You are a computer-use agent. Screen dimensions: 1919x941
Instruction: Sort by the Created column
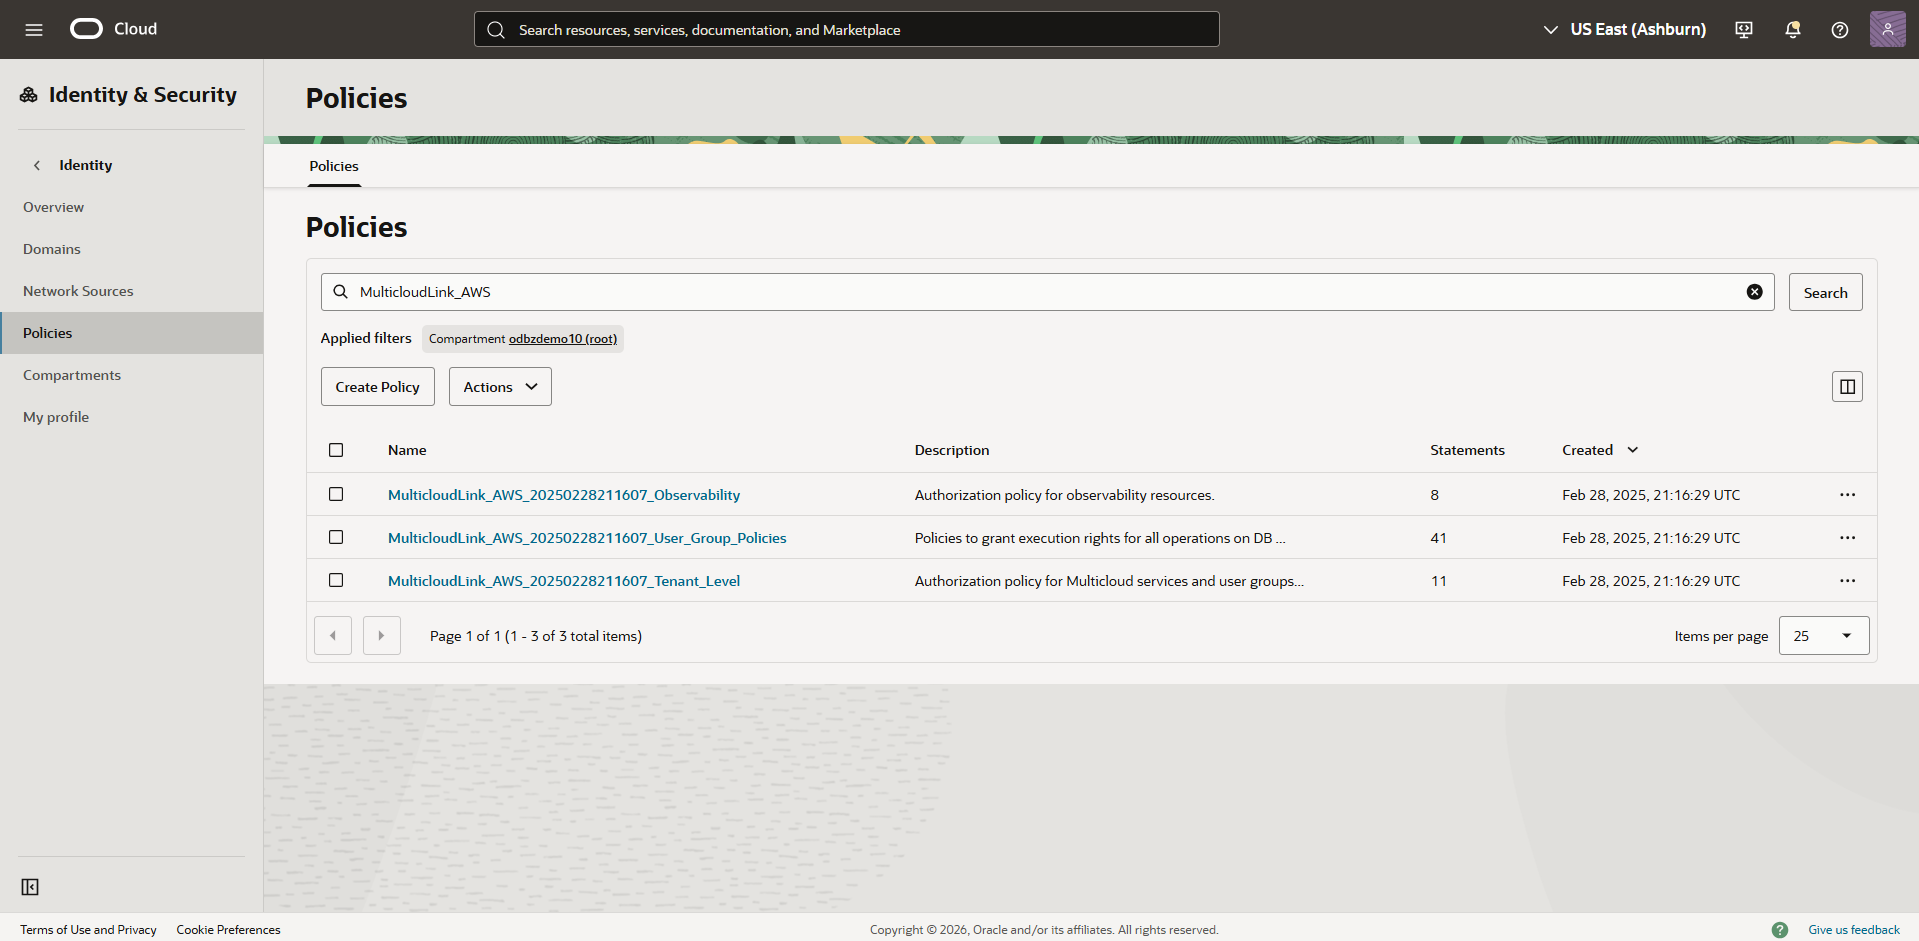tap(1600, 450)
